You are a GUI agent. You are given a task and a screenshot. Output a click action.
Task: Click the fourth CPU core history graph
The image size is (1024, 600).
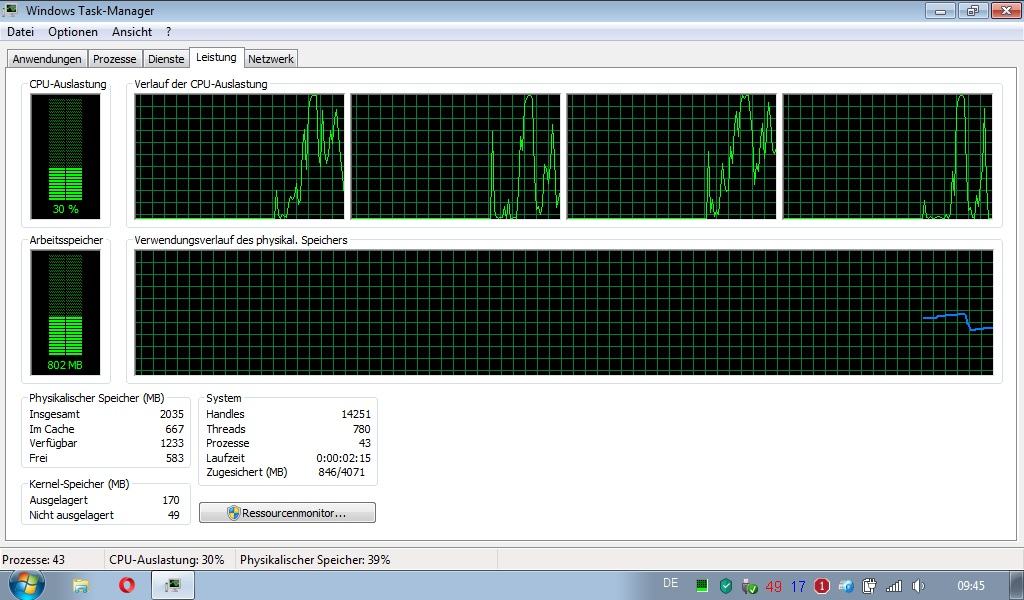click(x=888, y=156)
